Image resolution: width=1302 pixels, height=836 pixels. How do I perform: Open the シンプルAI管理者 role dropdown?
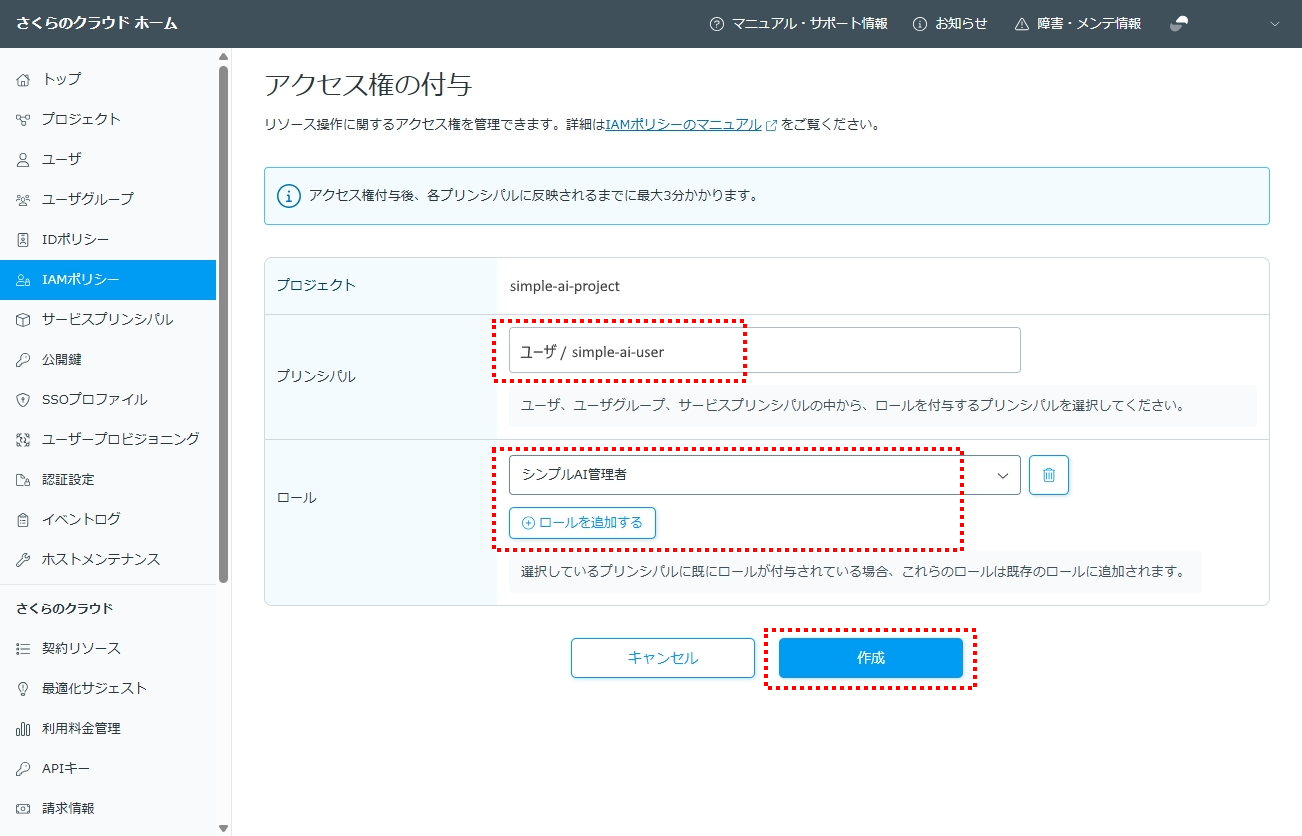pos(764,475)
